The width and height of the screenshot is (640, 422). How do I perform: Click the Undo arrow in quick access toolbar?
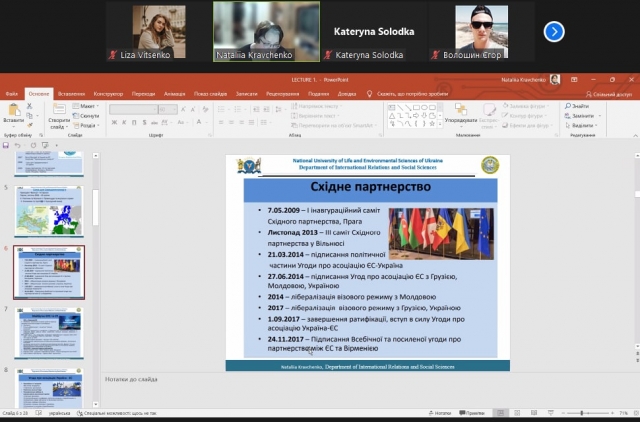[x=19, y=145]
